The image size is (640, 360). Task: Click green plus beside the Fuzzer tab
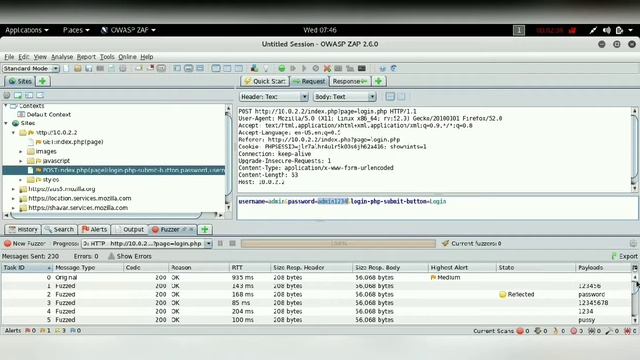tap(205, 229)
